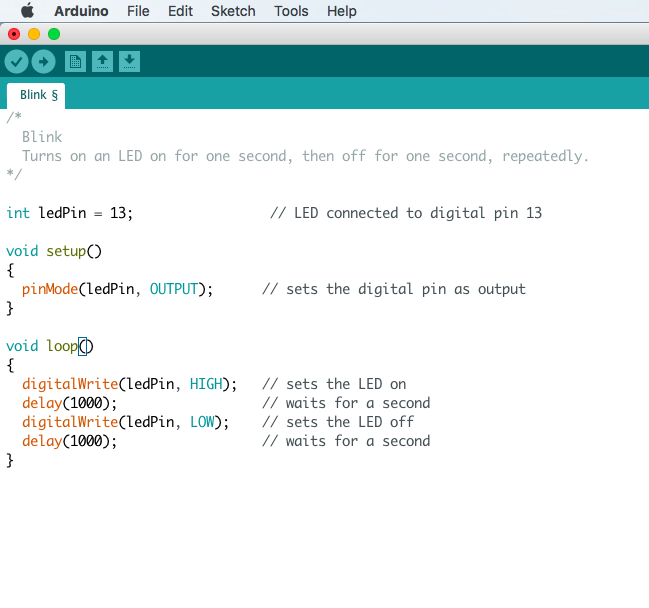This screenshot has height=608, width=649.
Task: Click the 'Blink' title in header comment
Action: (42, 137)
